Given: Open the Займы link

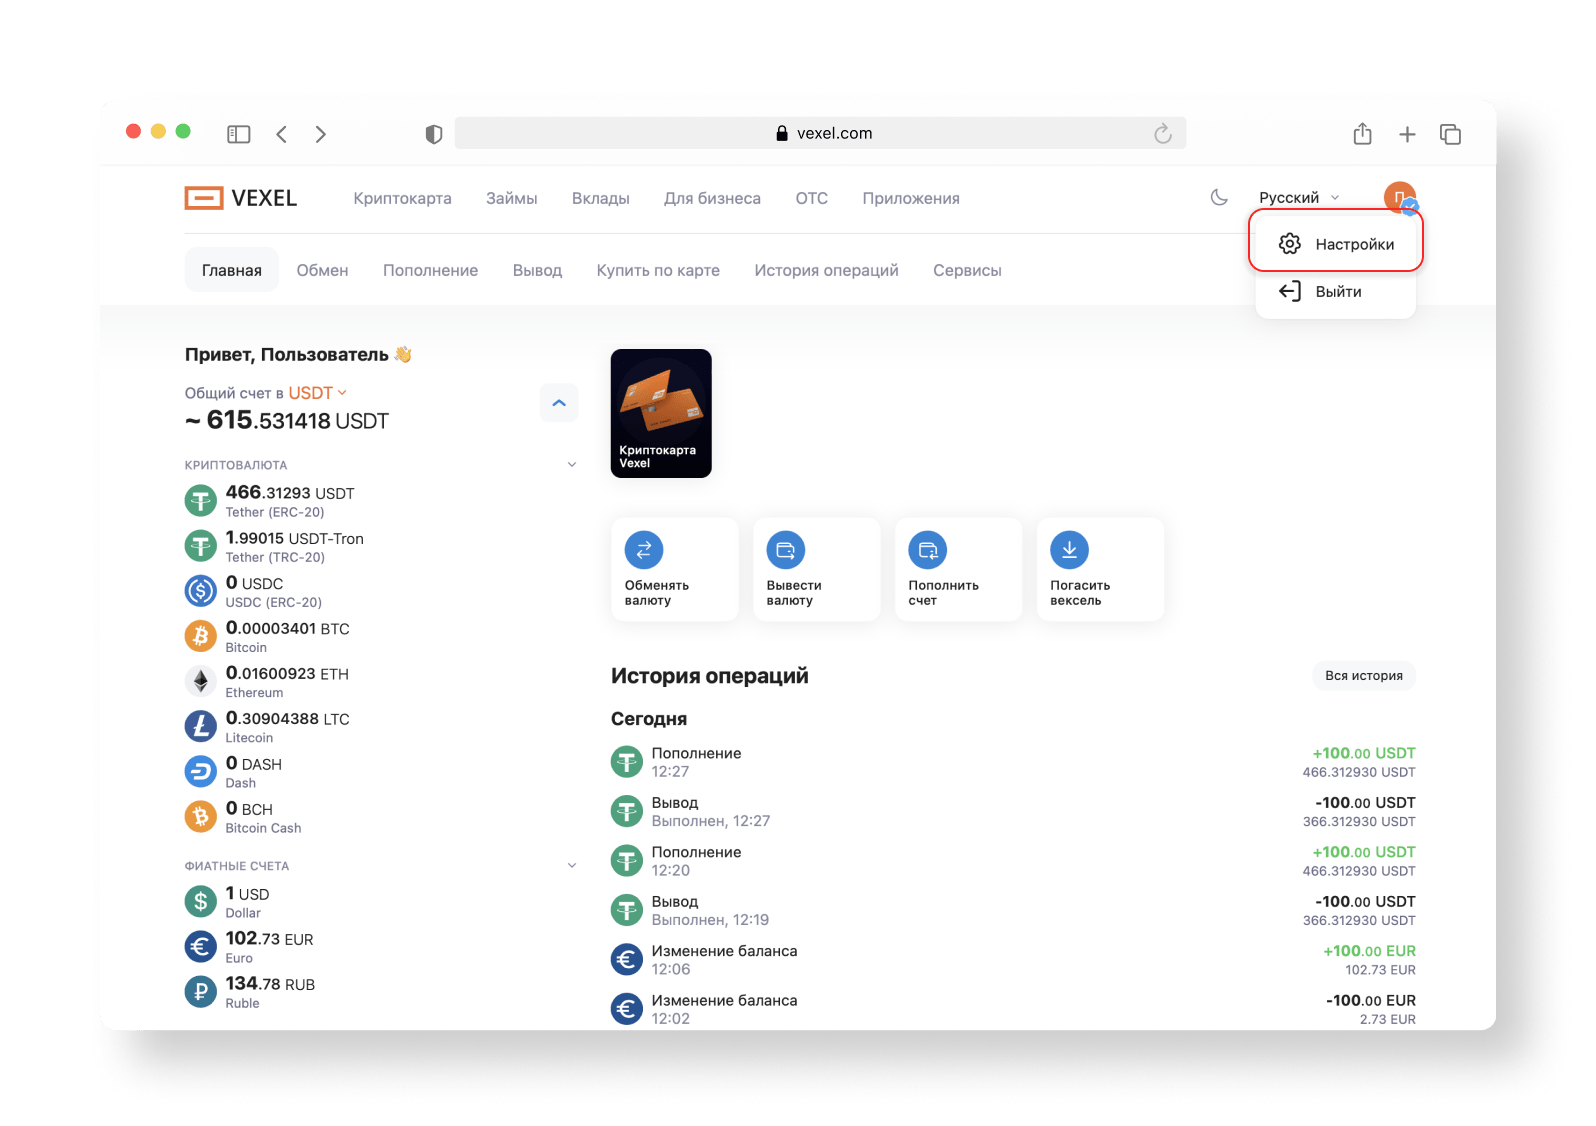Looking at the screenshot, I should (x=512, y=198).
